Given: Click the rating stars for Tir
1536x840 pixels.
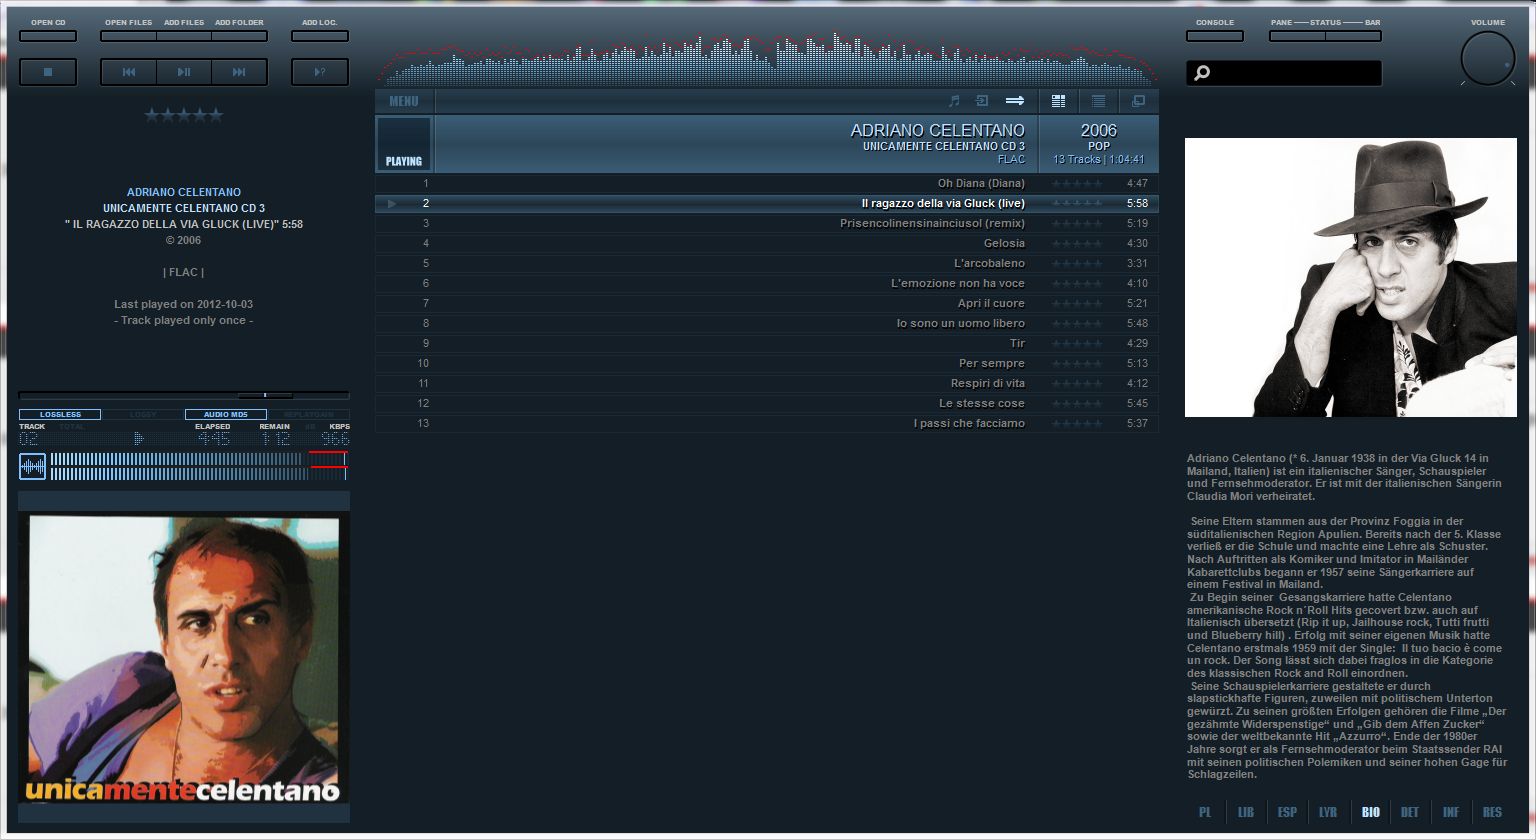Looking at the screenshot, I should tap(1077, 344).
